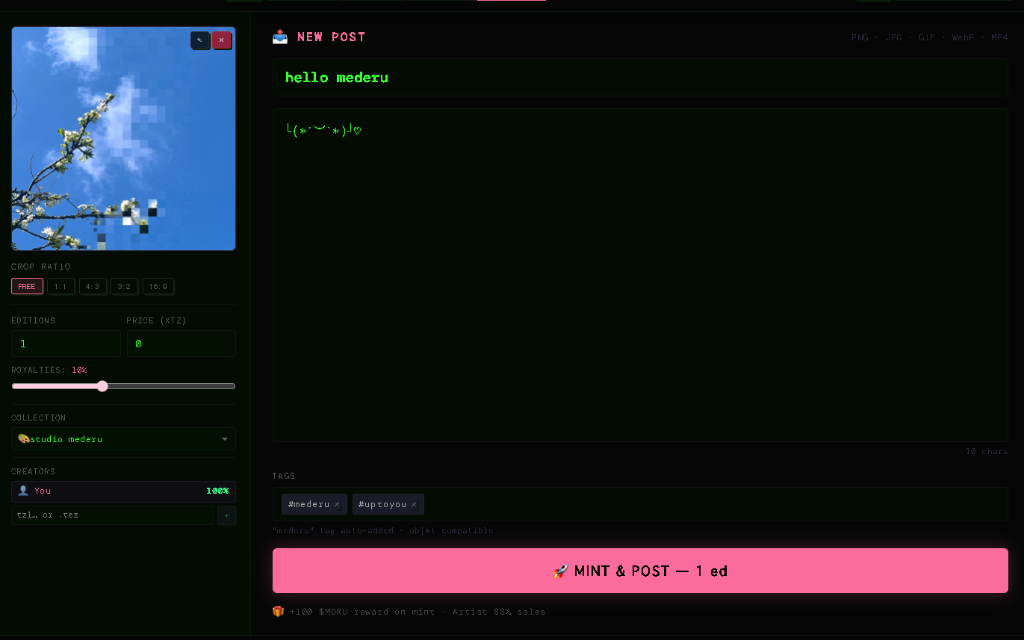Click the user icon beside You
Viewport: 1024px width, 640px height.
23,491
